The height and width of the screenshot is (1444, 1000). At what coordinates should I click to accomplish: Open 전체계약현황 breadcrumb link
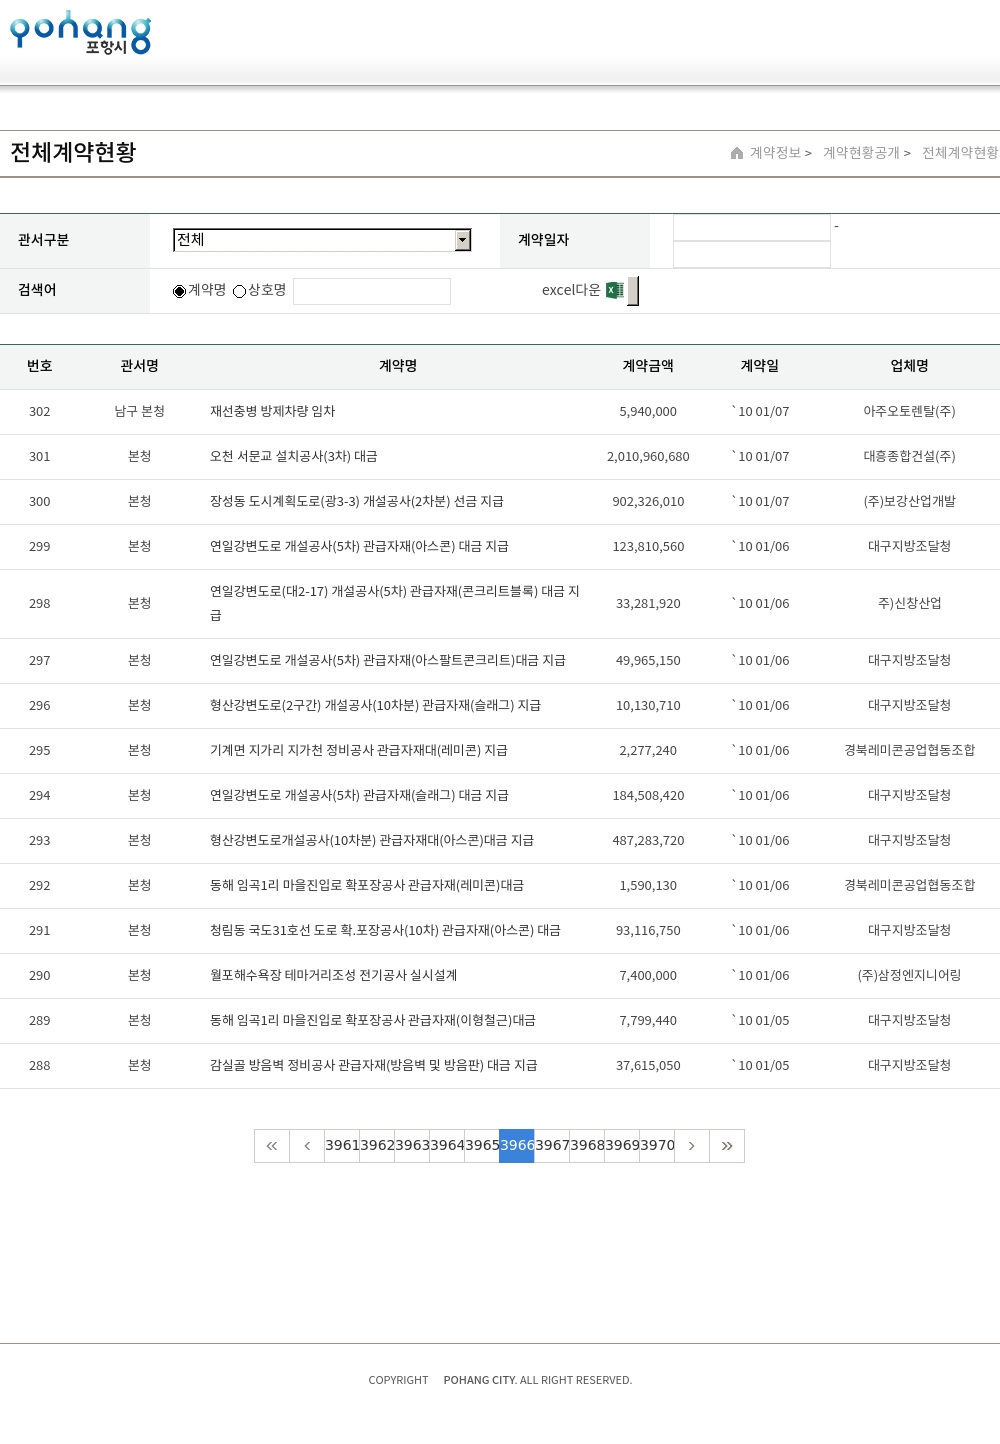pyautogui.click(x=960, y=153)
